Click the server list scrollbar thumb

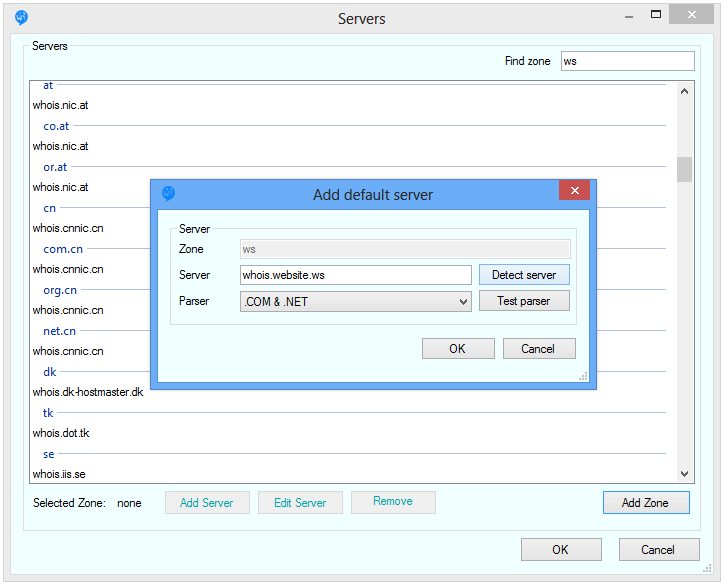(684, 169)
